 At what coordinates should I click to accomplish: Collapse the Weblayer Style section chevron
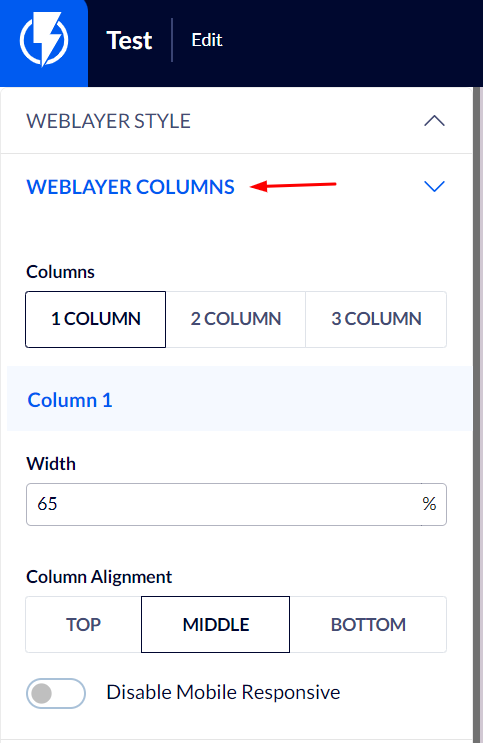[x=434, y=121]
